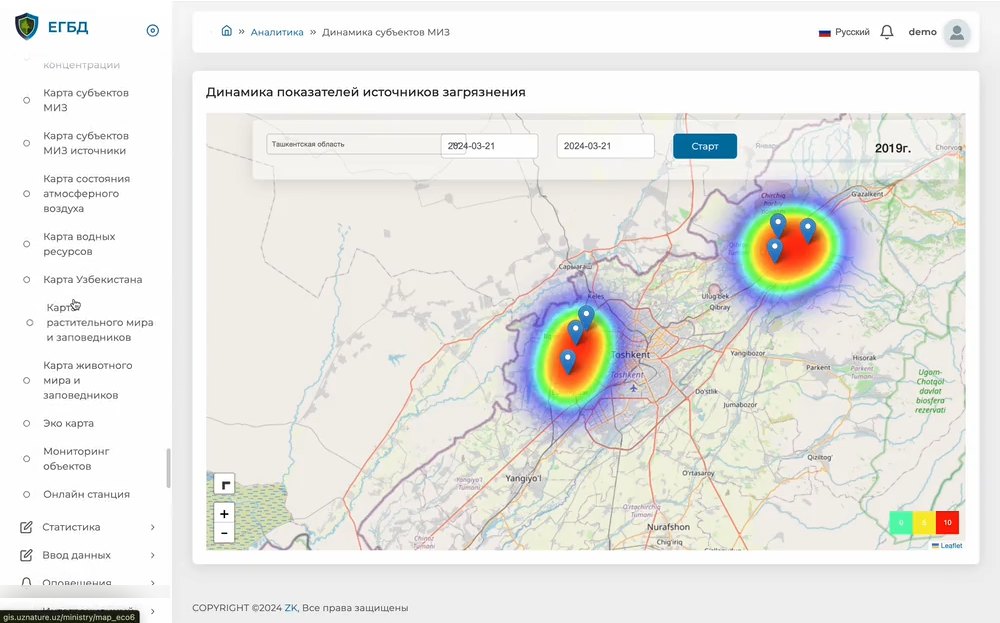Open Эко карта menu item

pyautogui.click(x=68, y=423)
